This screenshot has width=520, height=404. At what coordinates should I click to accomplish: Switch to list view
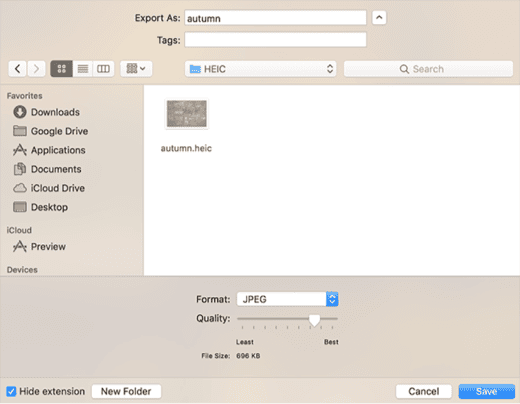coord(83,69)
